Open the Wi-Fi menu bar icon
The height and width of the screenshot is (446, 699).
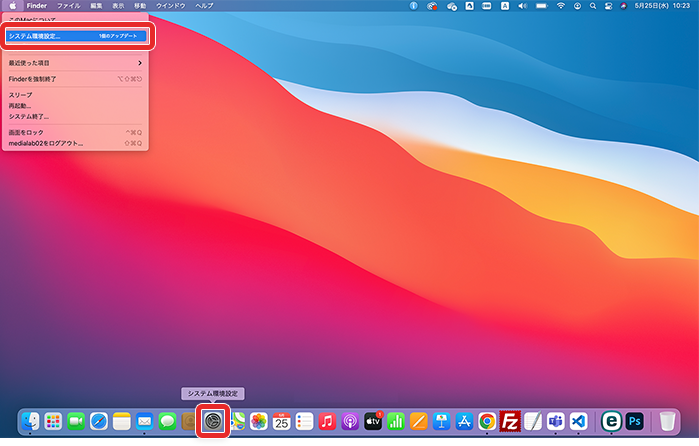click(x=561, y=6)
